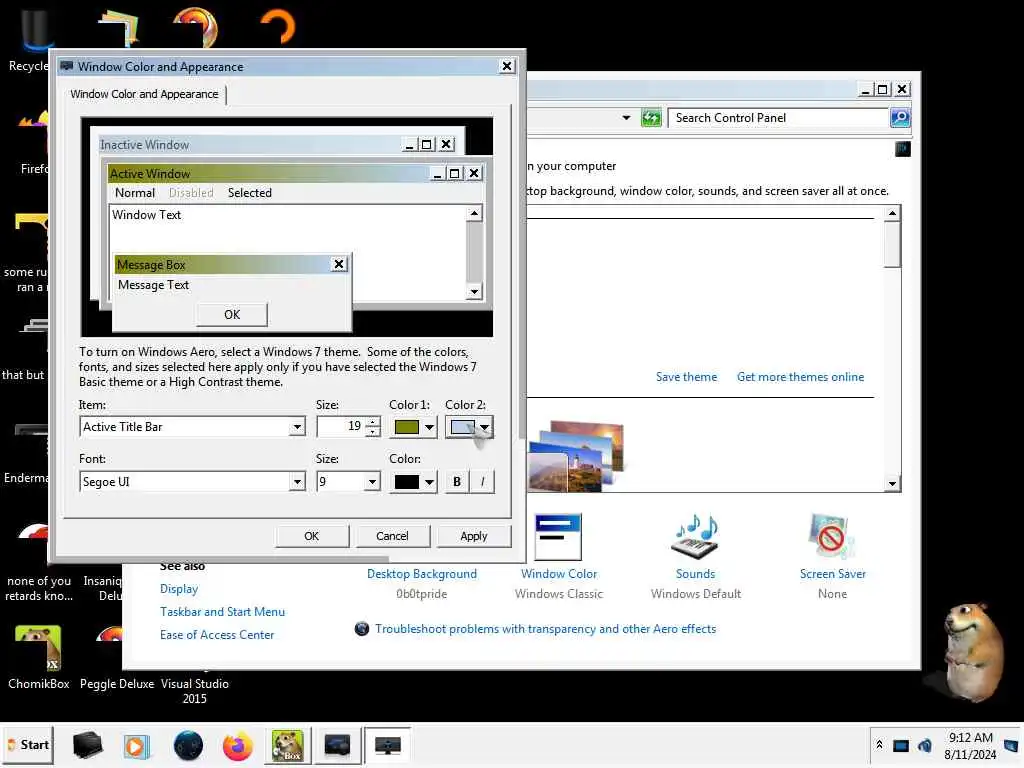Image resolution: width=1024 pixels, height=768 pixels.
Task: Toggle Bold font button
Action: (456, 482)
